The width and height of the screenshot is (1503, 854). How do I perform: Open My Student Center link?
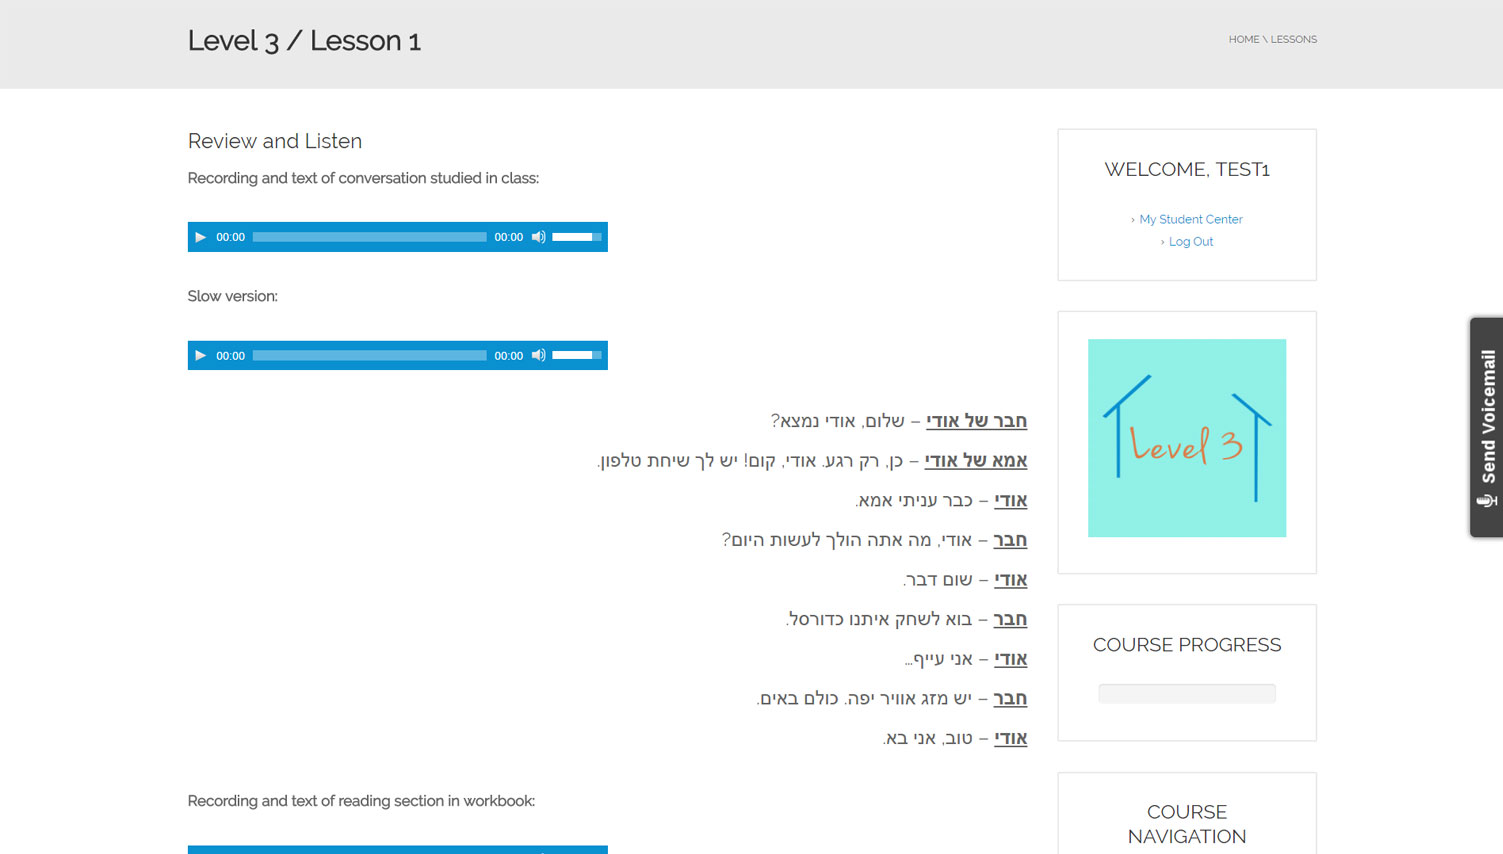(x=1190, y=219)
